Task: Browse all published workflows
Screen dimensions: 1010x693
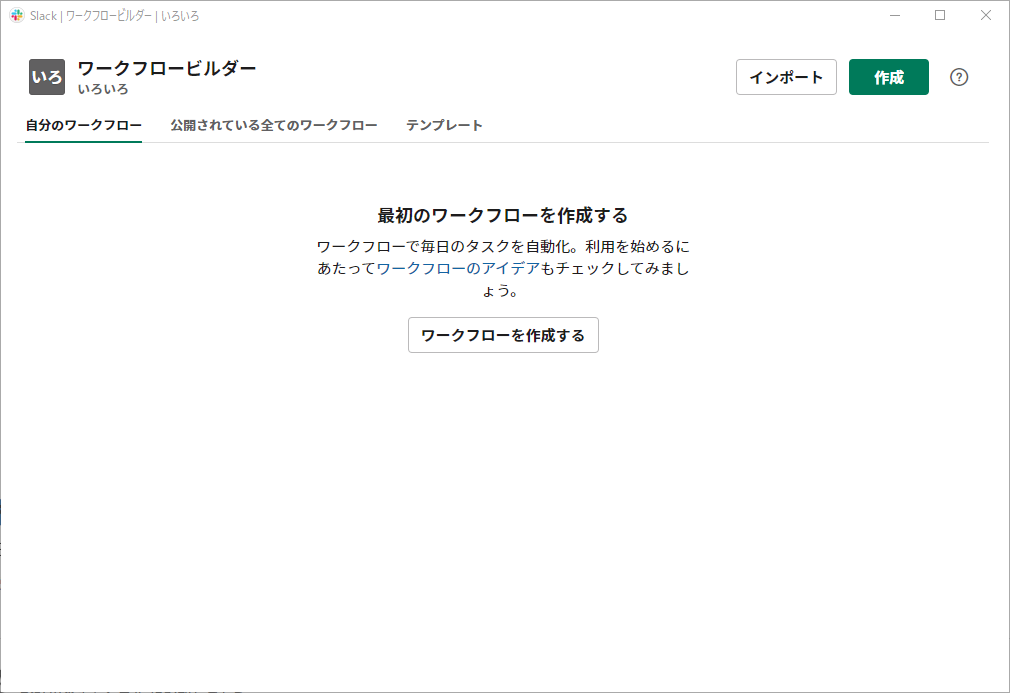Action: pos(273,125)
